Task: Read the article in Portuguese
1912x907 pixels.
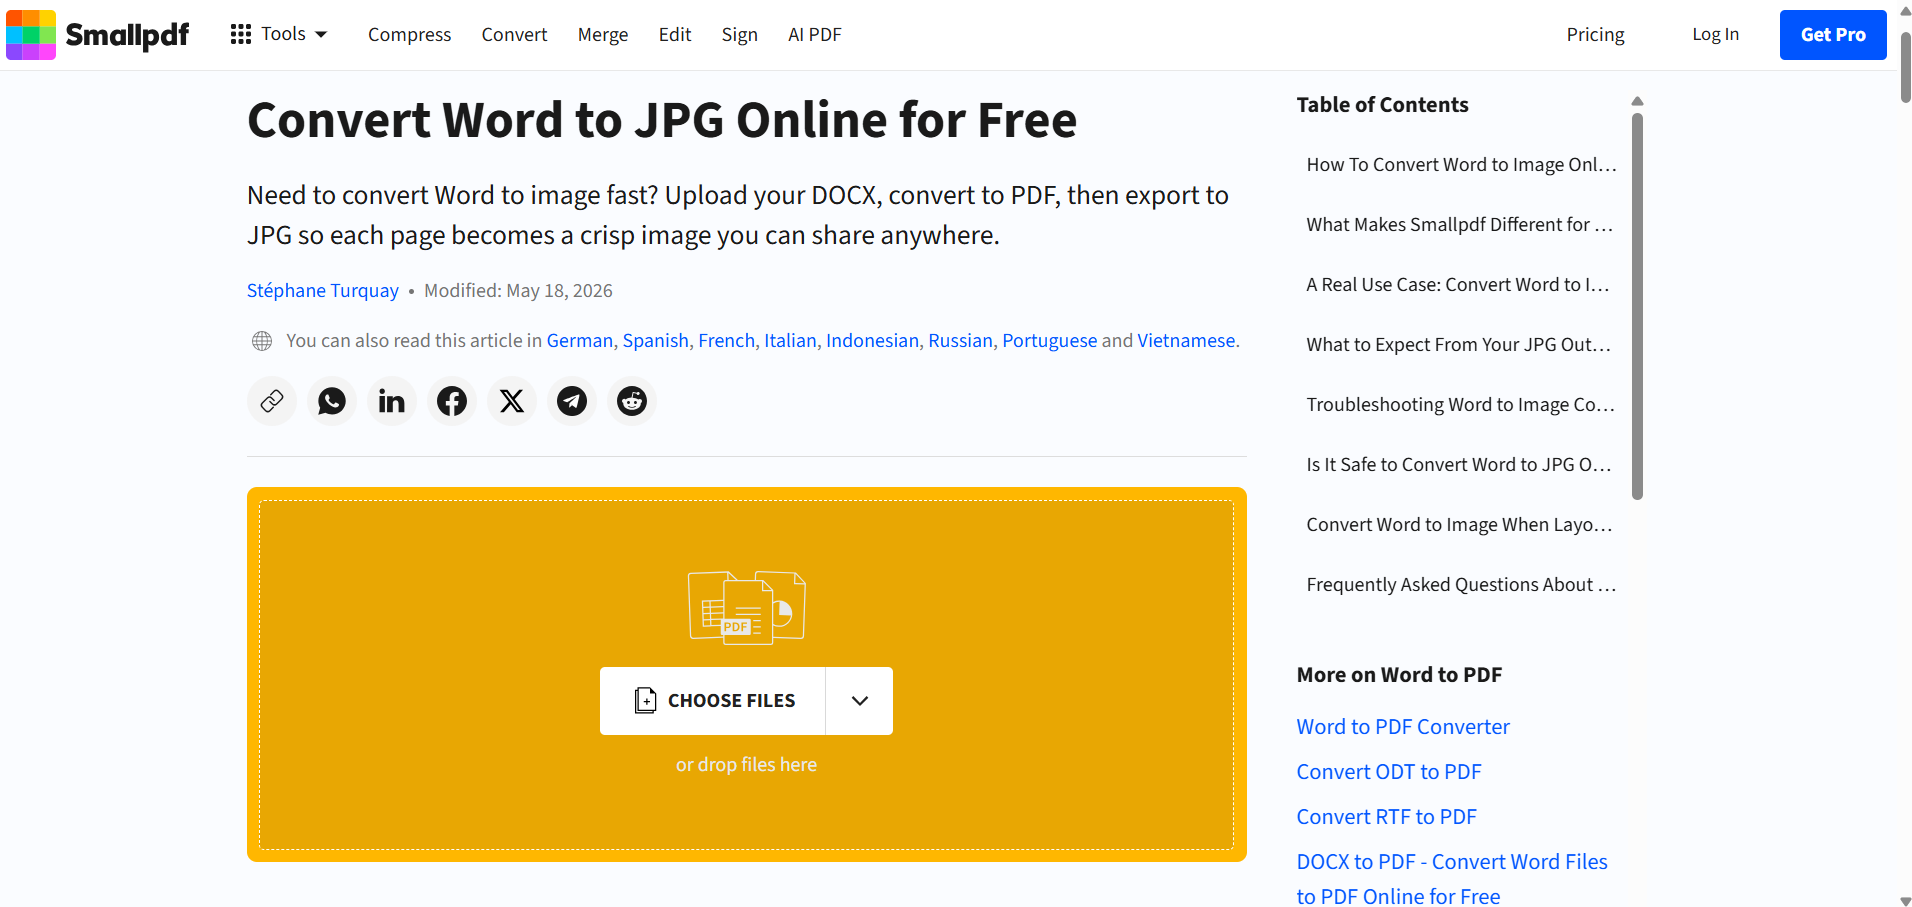Action: (1050, 341)
